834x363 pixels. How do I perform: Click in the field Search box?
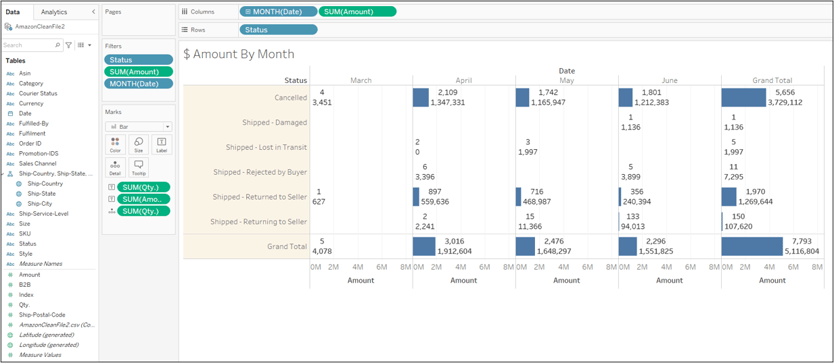click(31, 45)
